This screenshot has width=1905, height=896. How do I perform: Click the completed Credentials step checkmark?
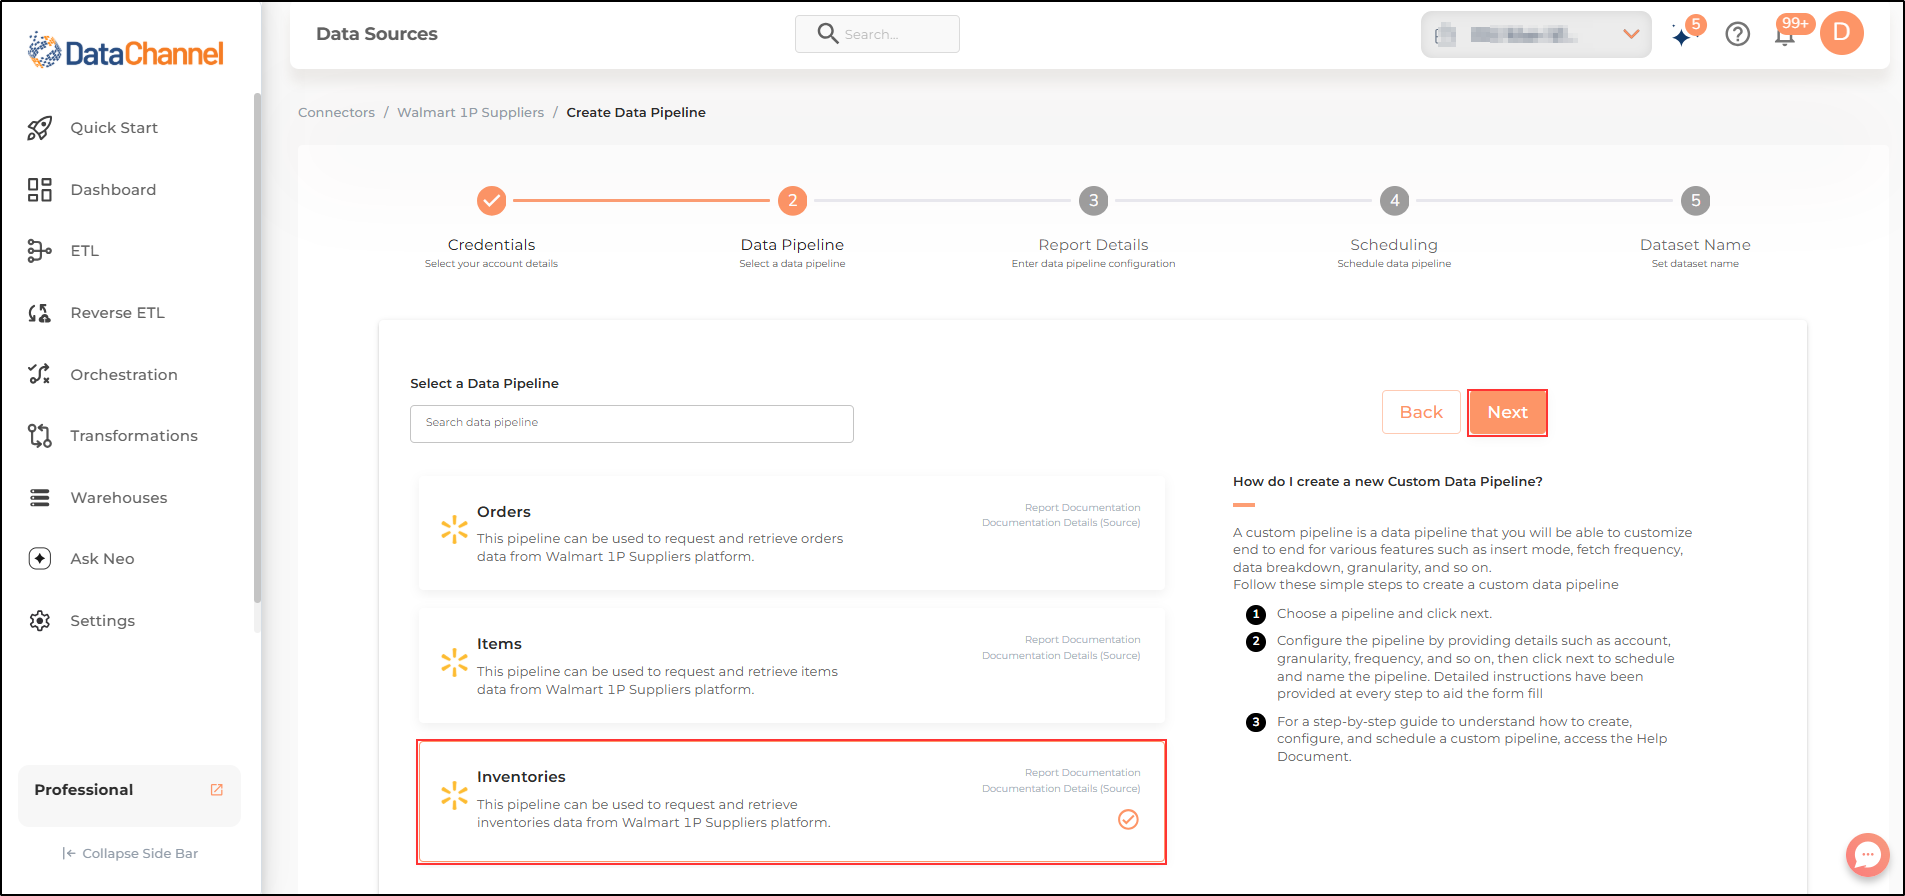click(x=491, y=201)
